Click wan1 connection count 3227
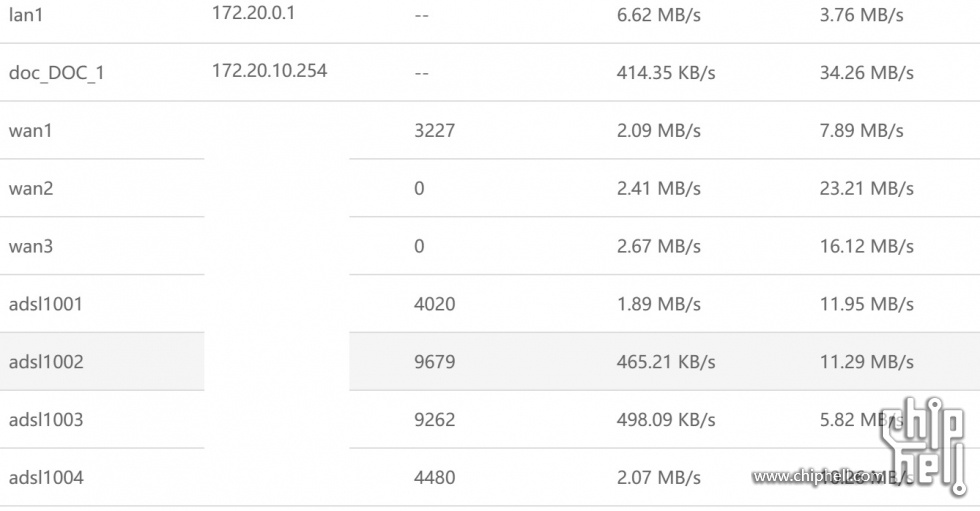The height and width of the screenshot is (511, 980). click(434, 131)
